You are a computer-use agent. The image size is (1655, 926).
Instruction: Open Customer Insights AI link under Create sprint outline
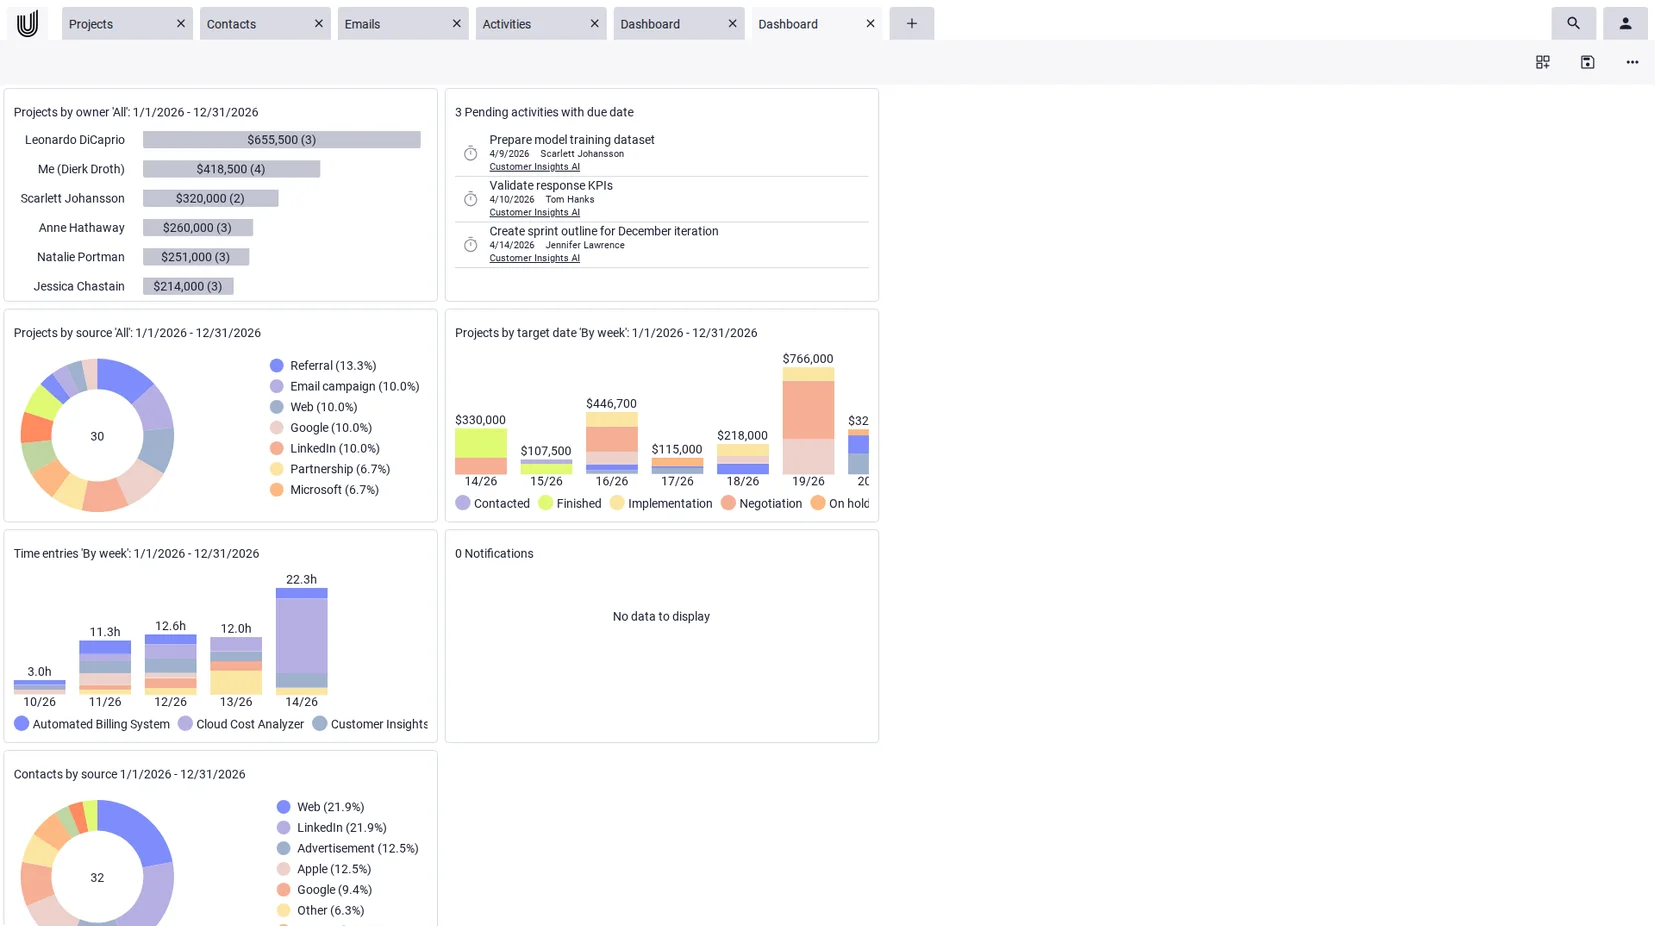[x=534, y=259]
